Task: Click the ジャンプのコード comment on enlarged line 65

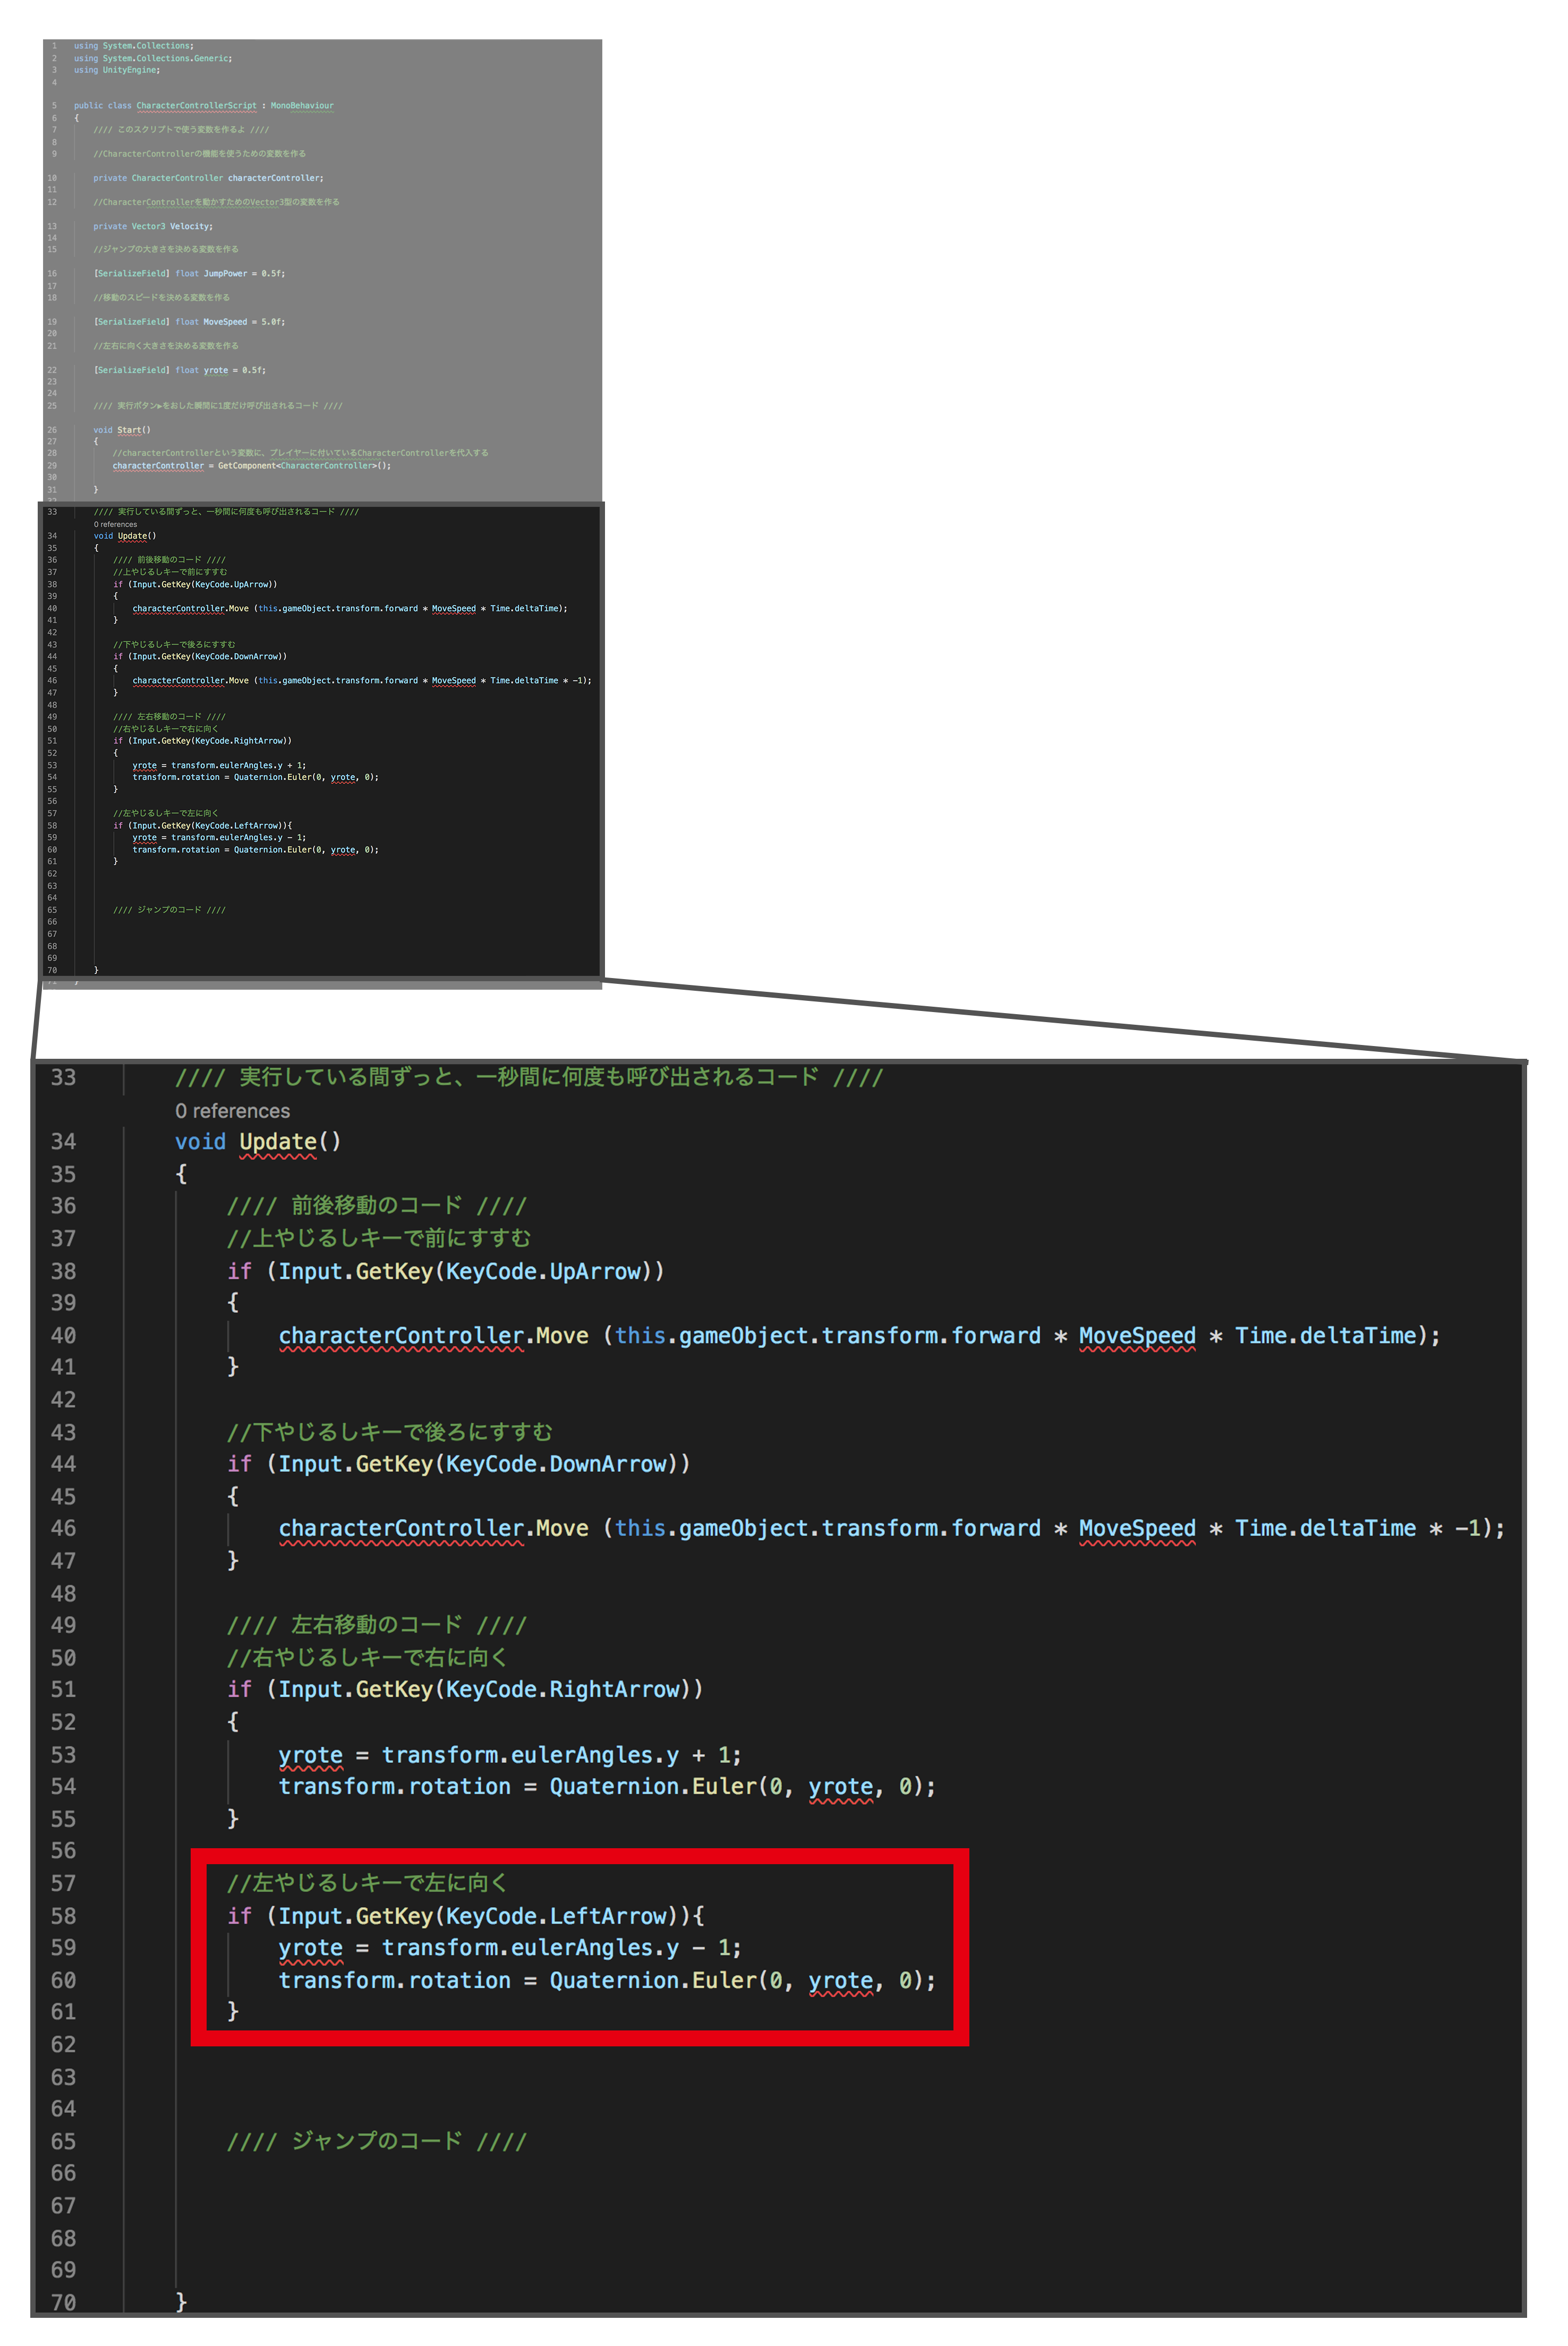Action: (376, 2141)
